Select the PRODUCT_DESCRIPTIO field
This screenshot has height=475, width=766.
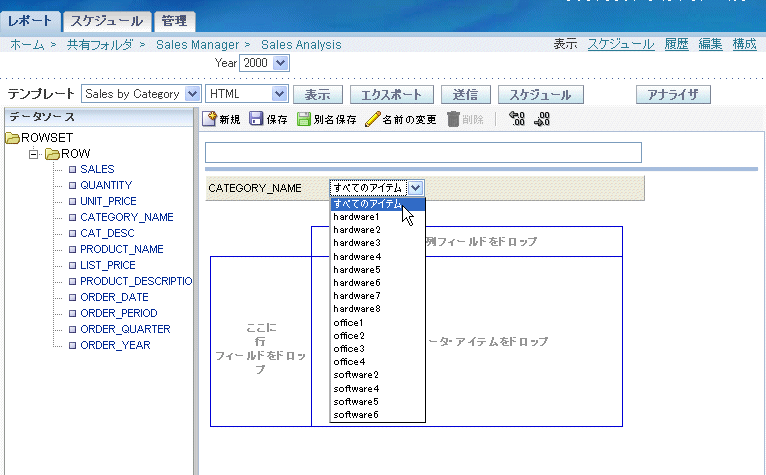(x=136, y=281)
